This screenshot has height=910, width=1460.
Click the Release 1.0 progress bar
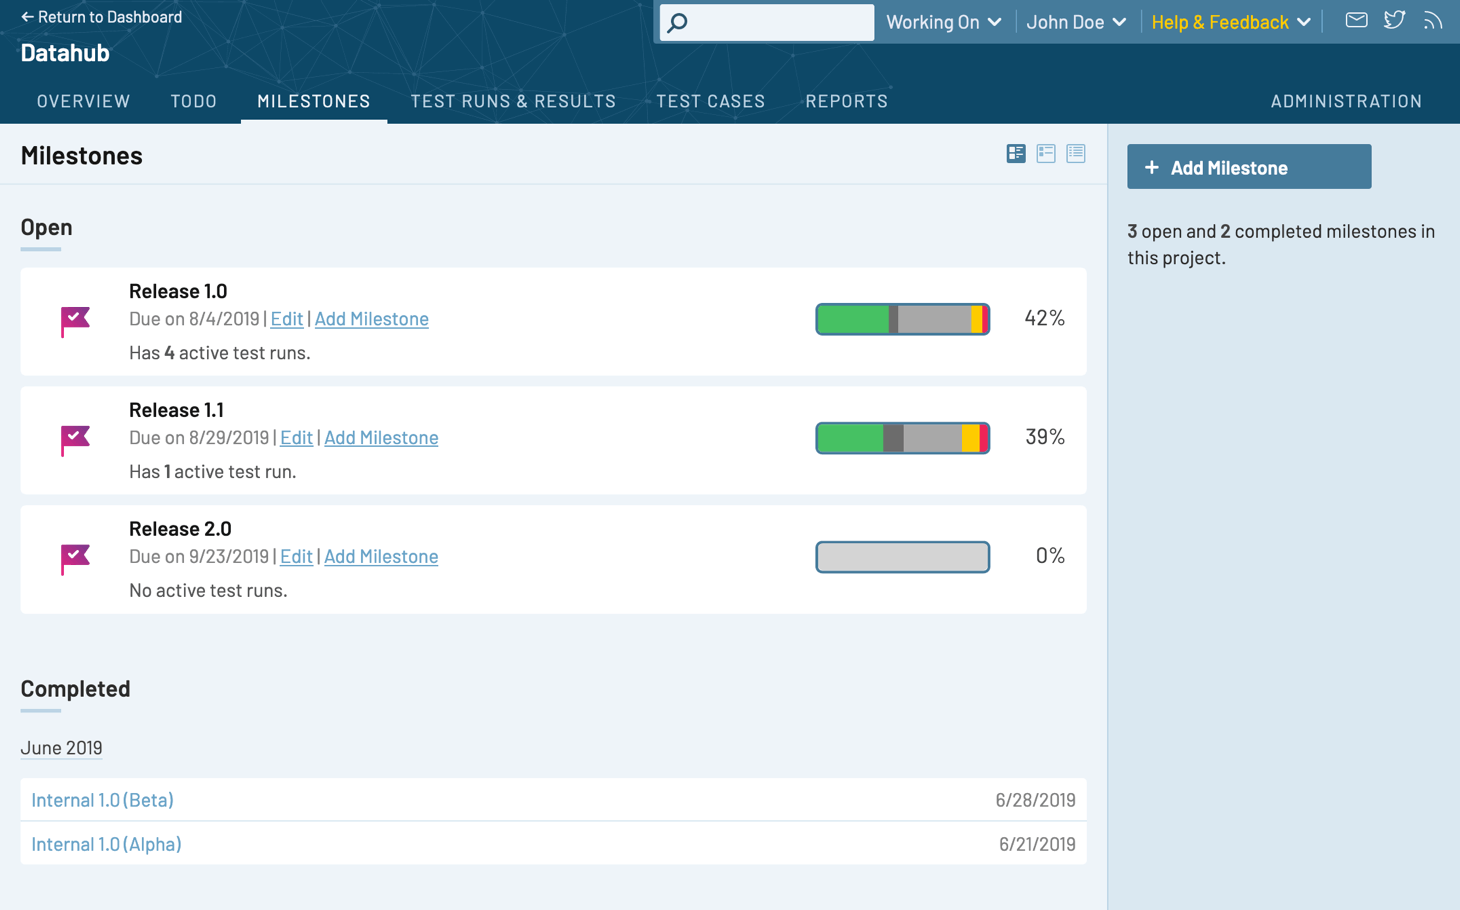pos(902,319)
